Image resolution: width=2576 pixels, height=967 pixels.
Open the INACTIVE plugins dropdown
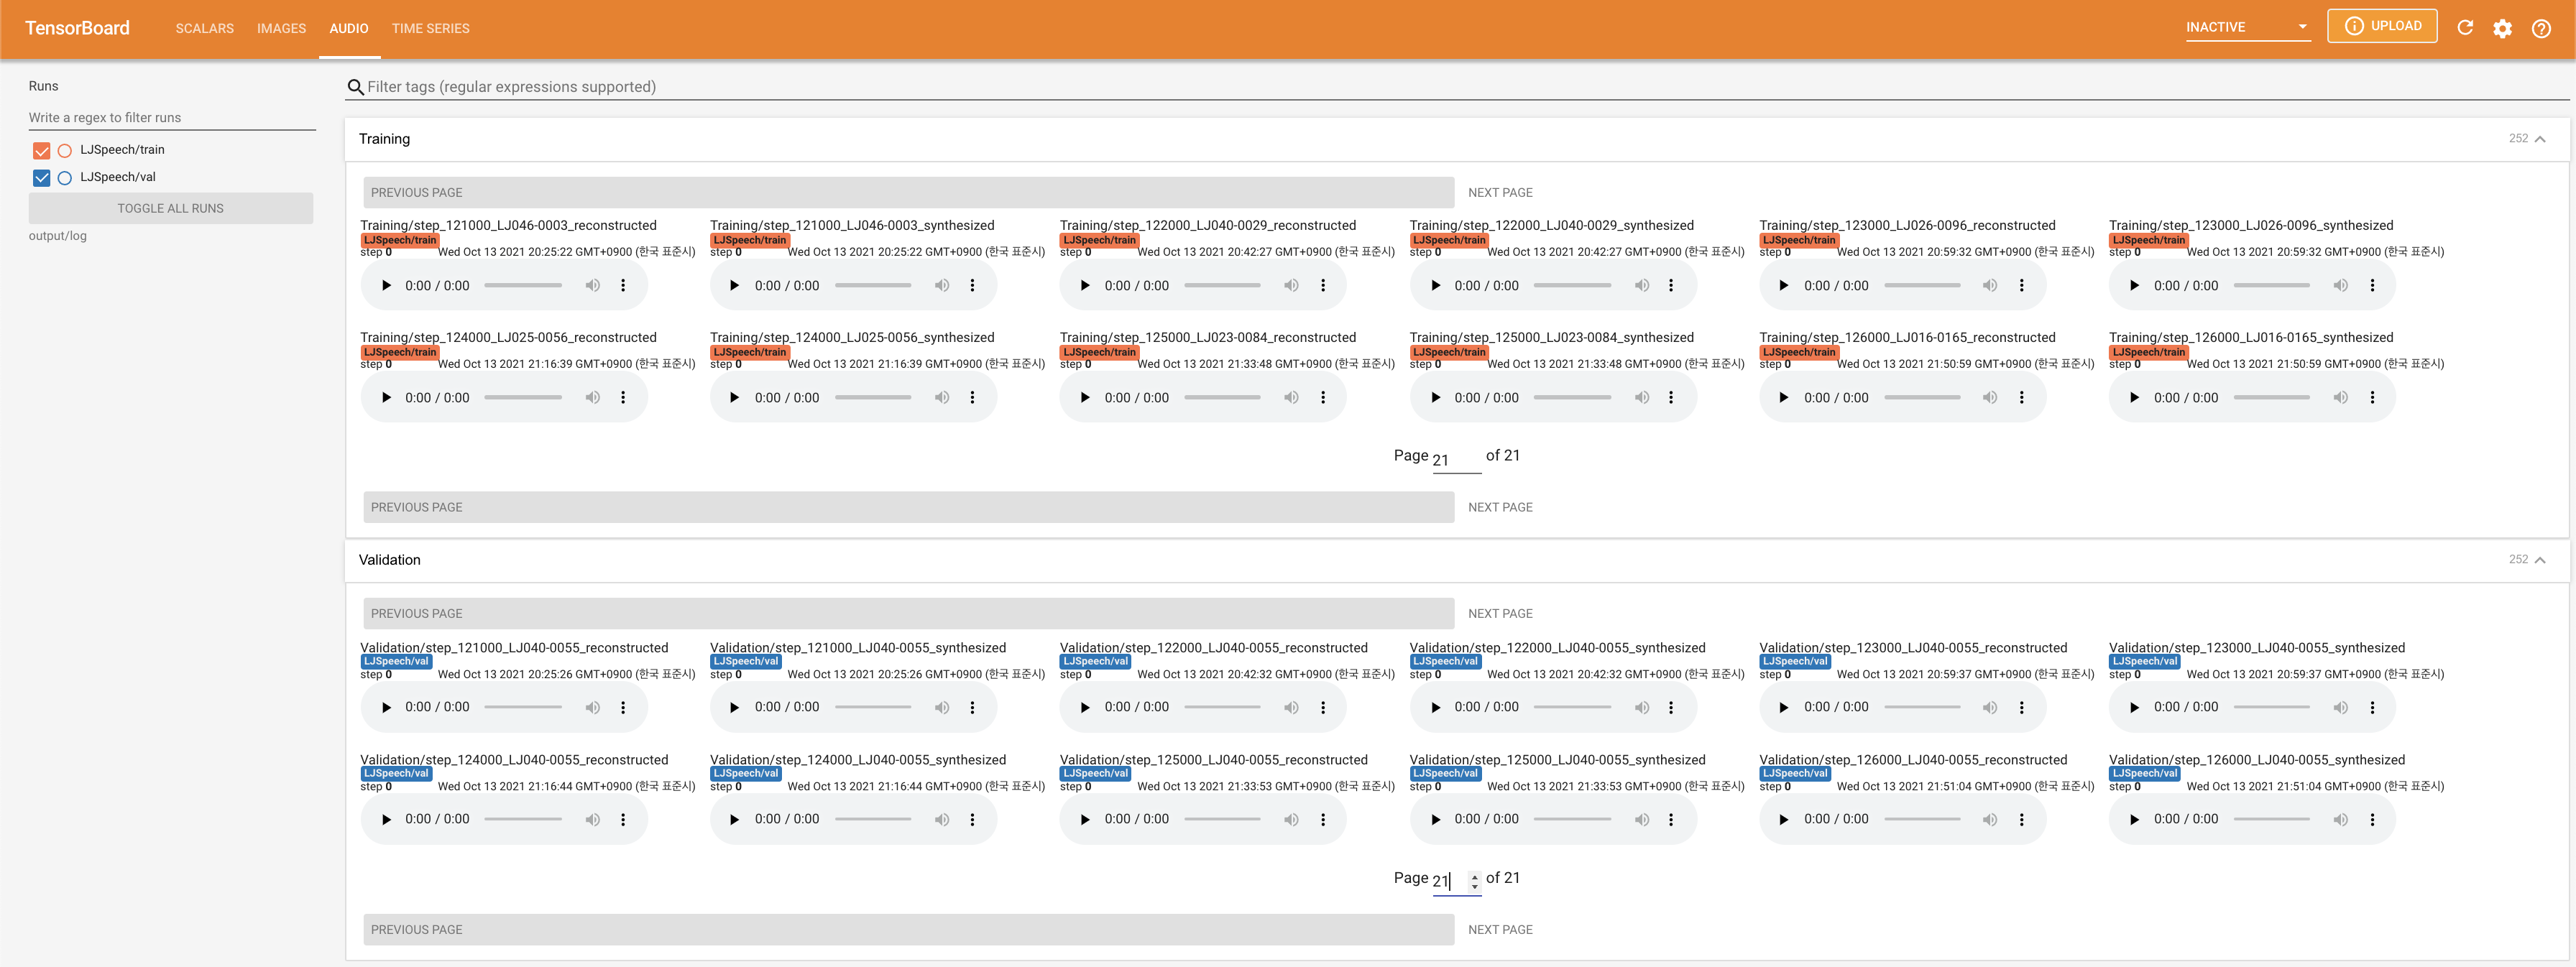click(2246, 27)
